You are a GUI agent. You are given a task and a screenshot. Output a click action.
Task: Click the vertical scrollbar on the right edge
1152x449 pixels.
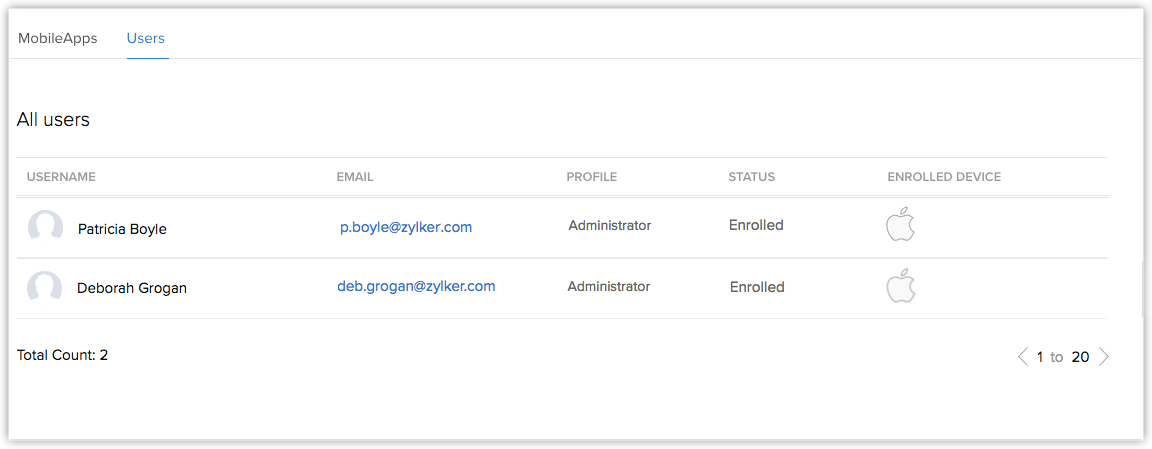pos(1144,288)
